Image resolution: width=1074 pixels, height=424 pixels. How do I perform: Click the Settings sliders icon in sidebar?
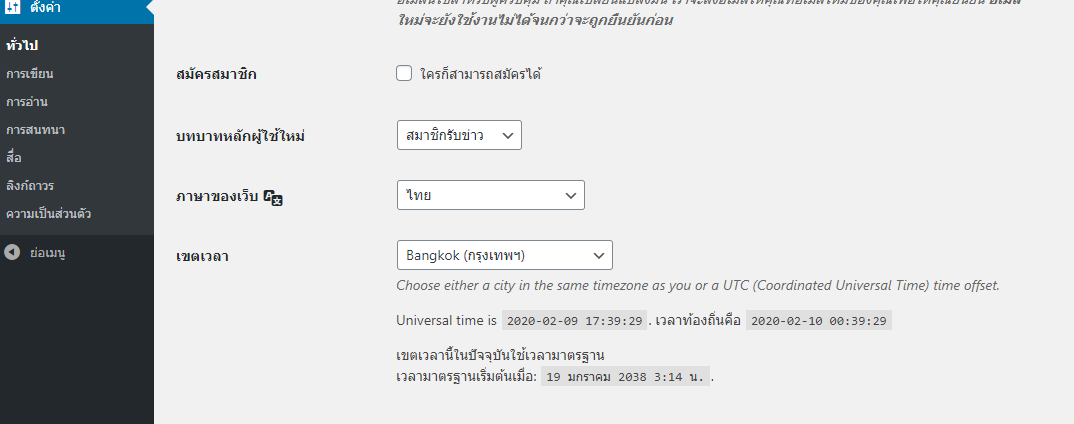(x=14, y=8)
